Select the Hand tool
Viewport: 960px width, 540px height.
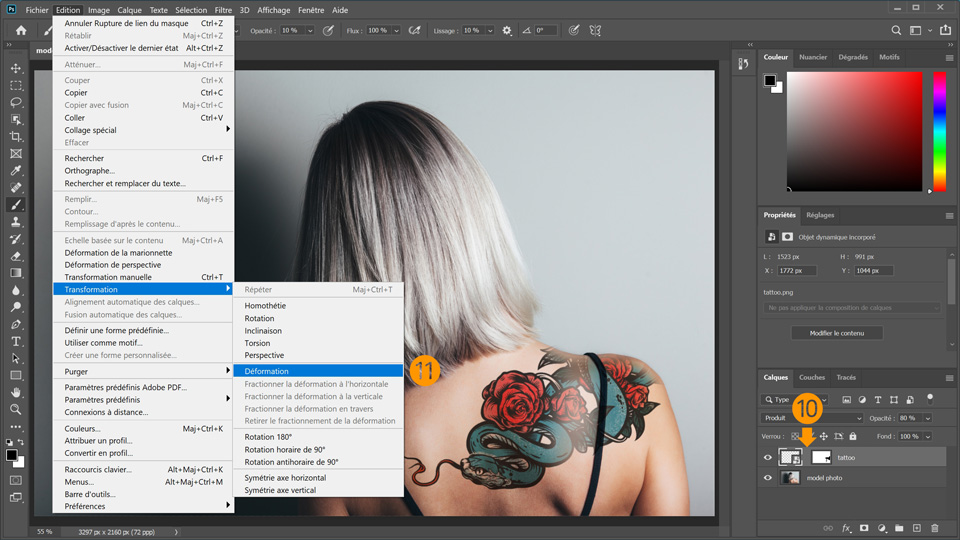point(16,392)
